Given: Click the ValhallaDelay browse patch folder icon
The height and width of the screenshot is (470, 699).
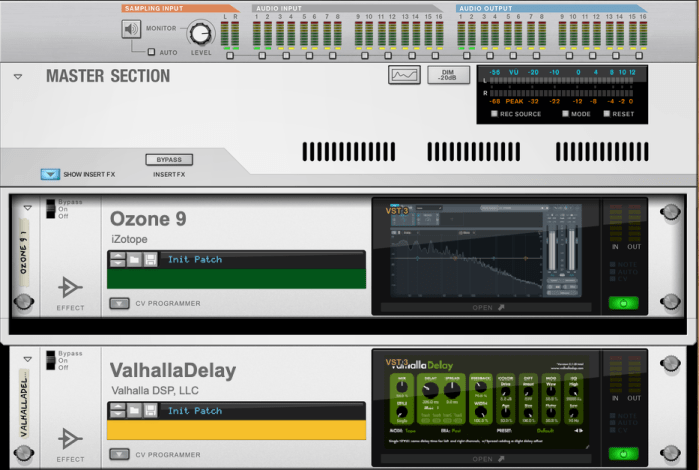Looking at the screenshot, I should point(133,411).
